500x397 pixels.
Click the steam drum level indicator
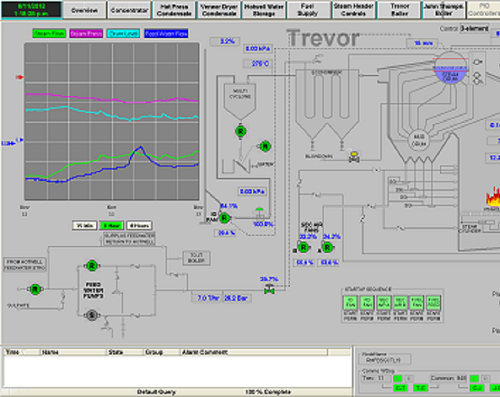pyautogui.click(x=451, y=71)
